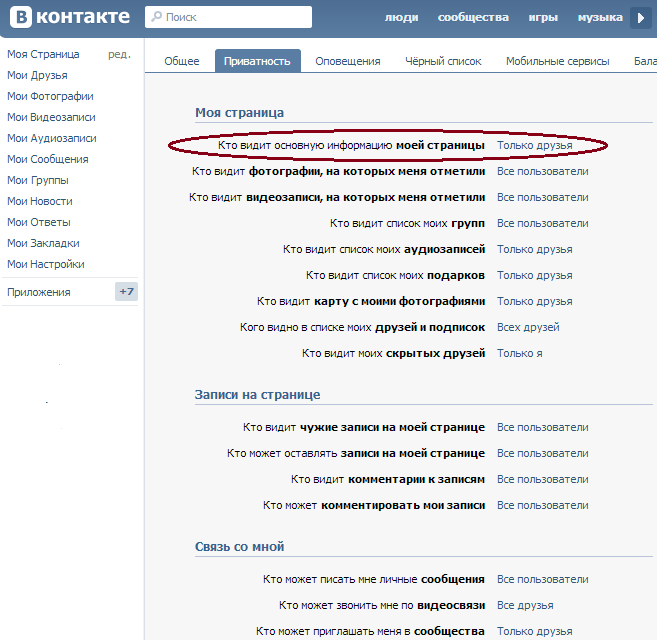Viewport: 657px width, 640px height.
Task: Open the +7 applications counter badge
Action: pos(126,292)
